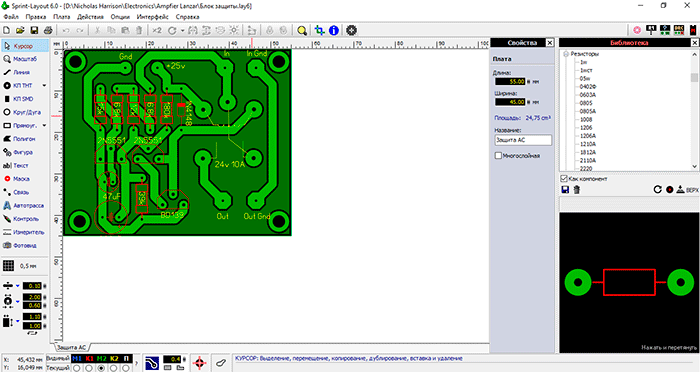Screen dimensions: 700x372
Task: Select the Полигон tool
Action: [24, 139]
